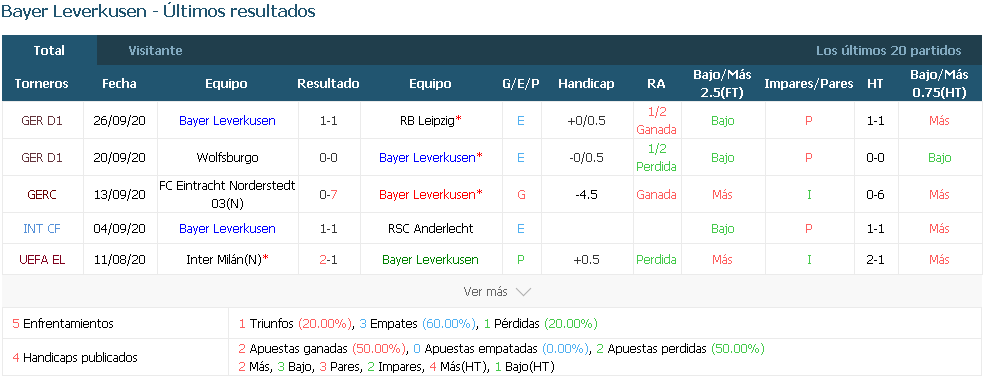Switch to the Visitante tab
Screen dimensions: 986x381
[x=155, y=50]
